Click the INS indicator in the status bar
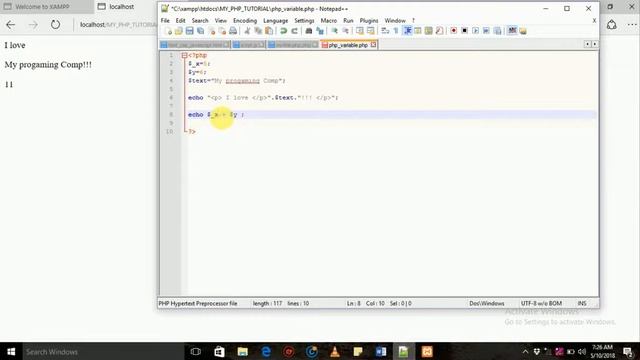 coord(582,303)
